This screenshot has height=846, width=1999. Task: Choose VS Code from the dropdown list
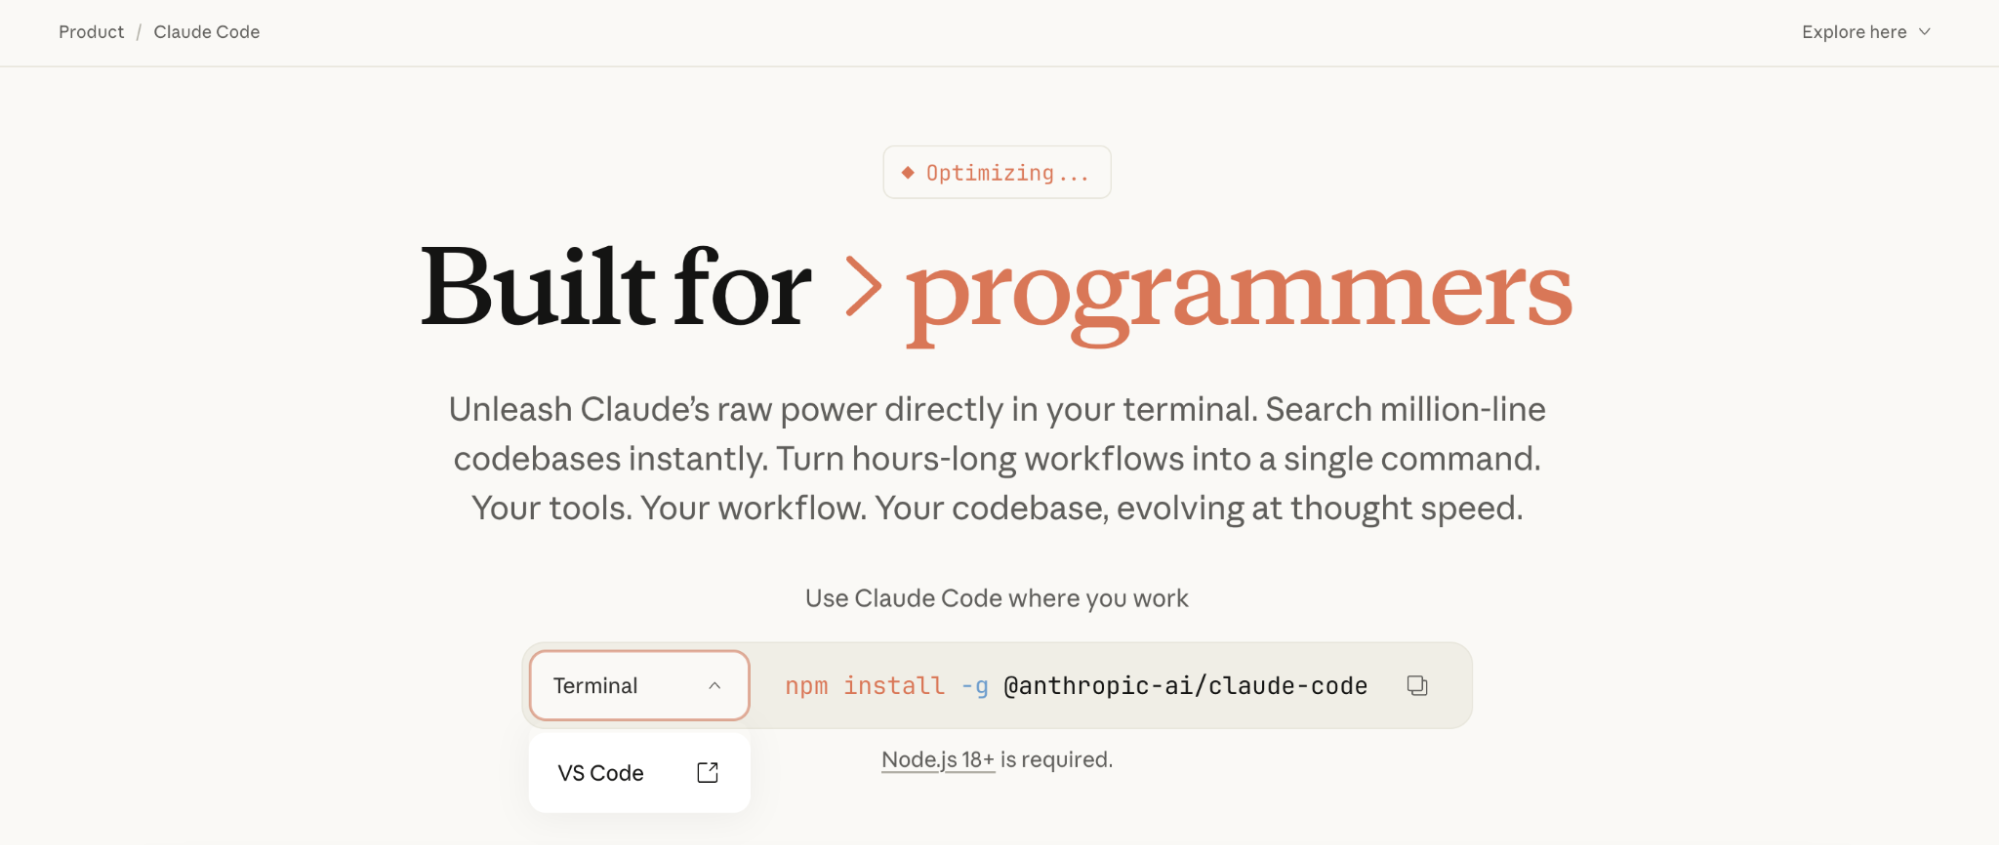(x=601, y=773)
